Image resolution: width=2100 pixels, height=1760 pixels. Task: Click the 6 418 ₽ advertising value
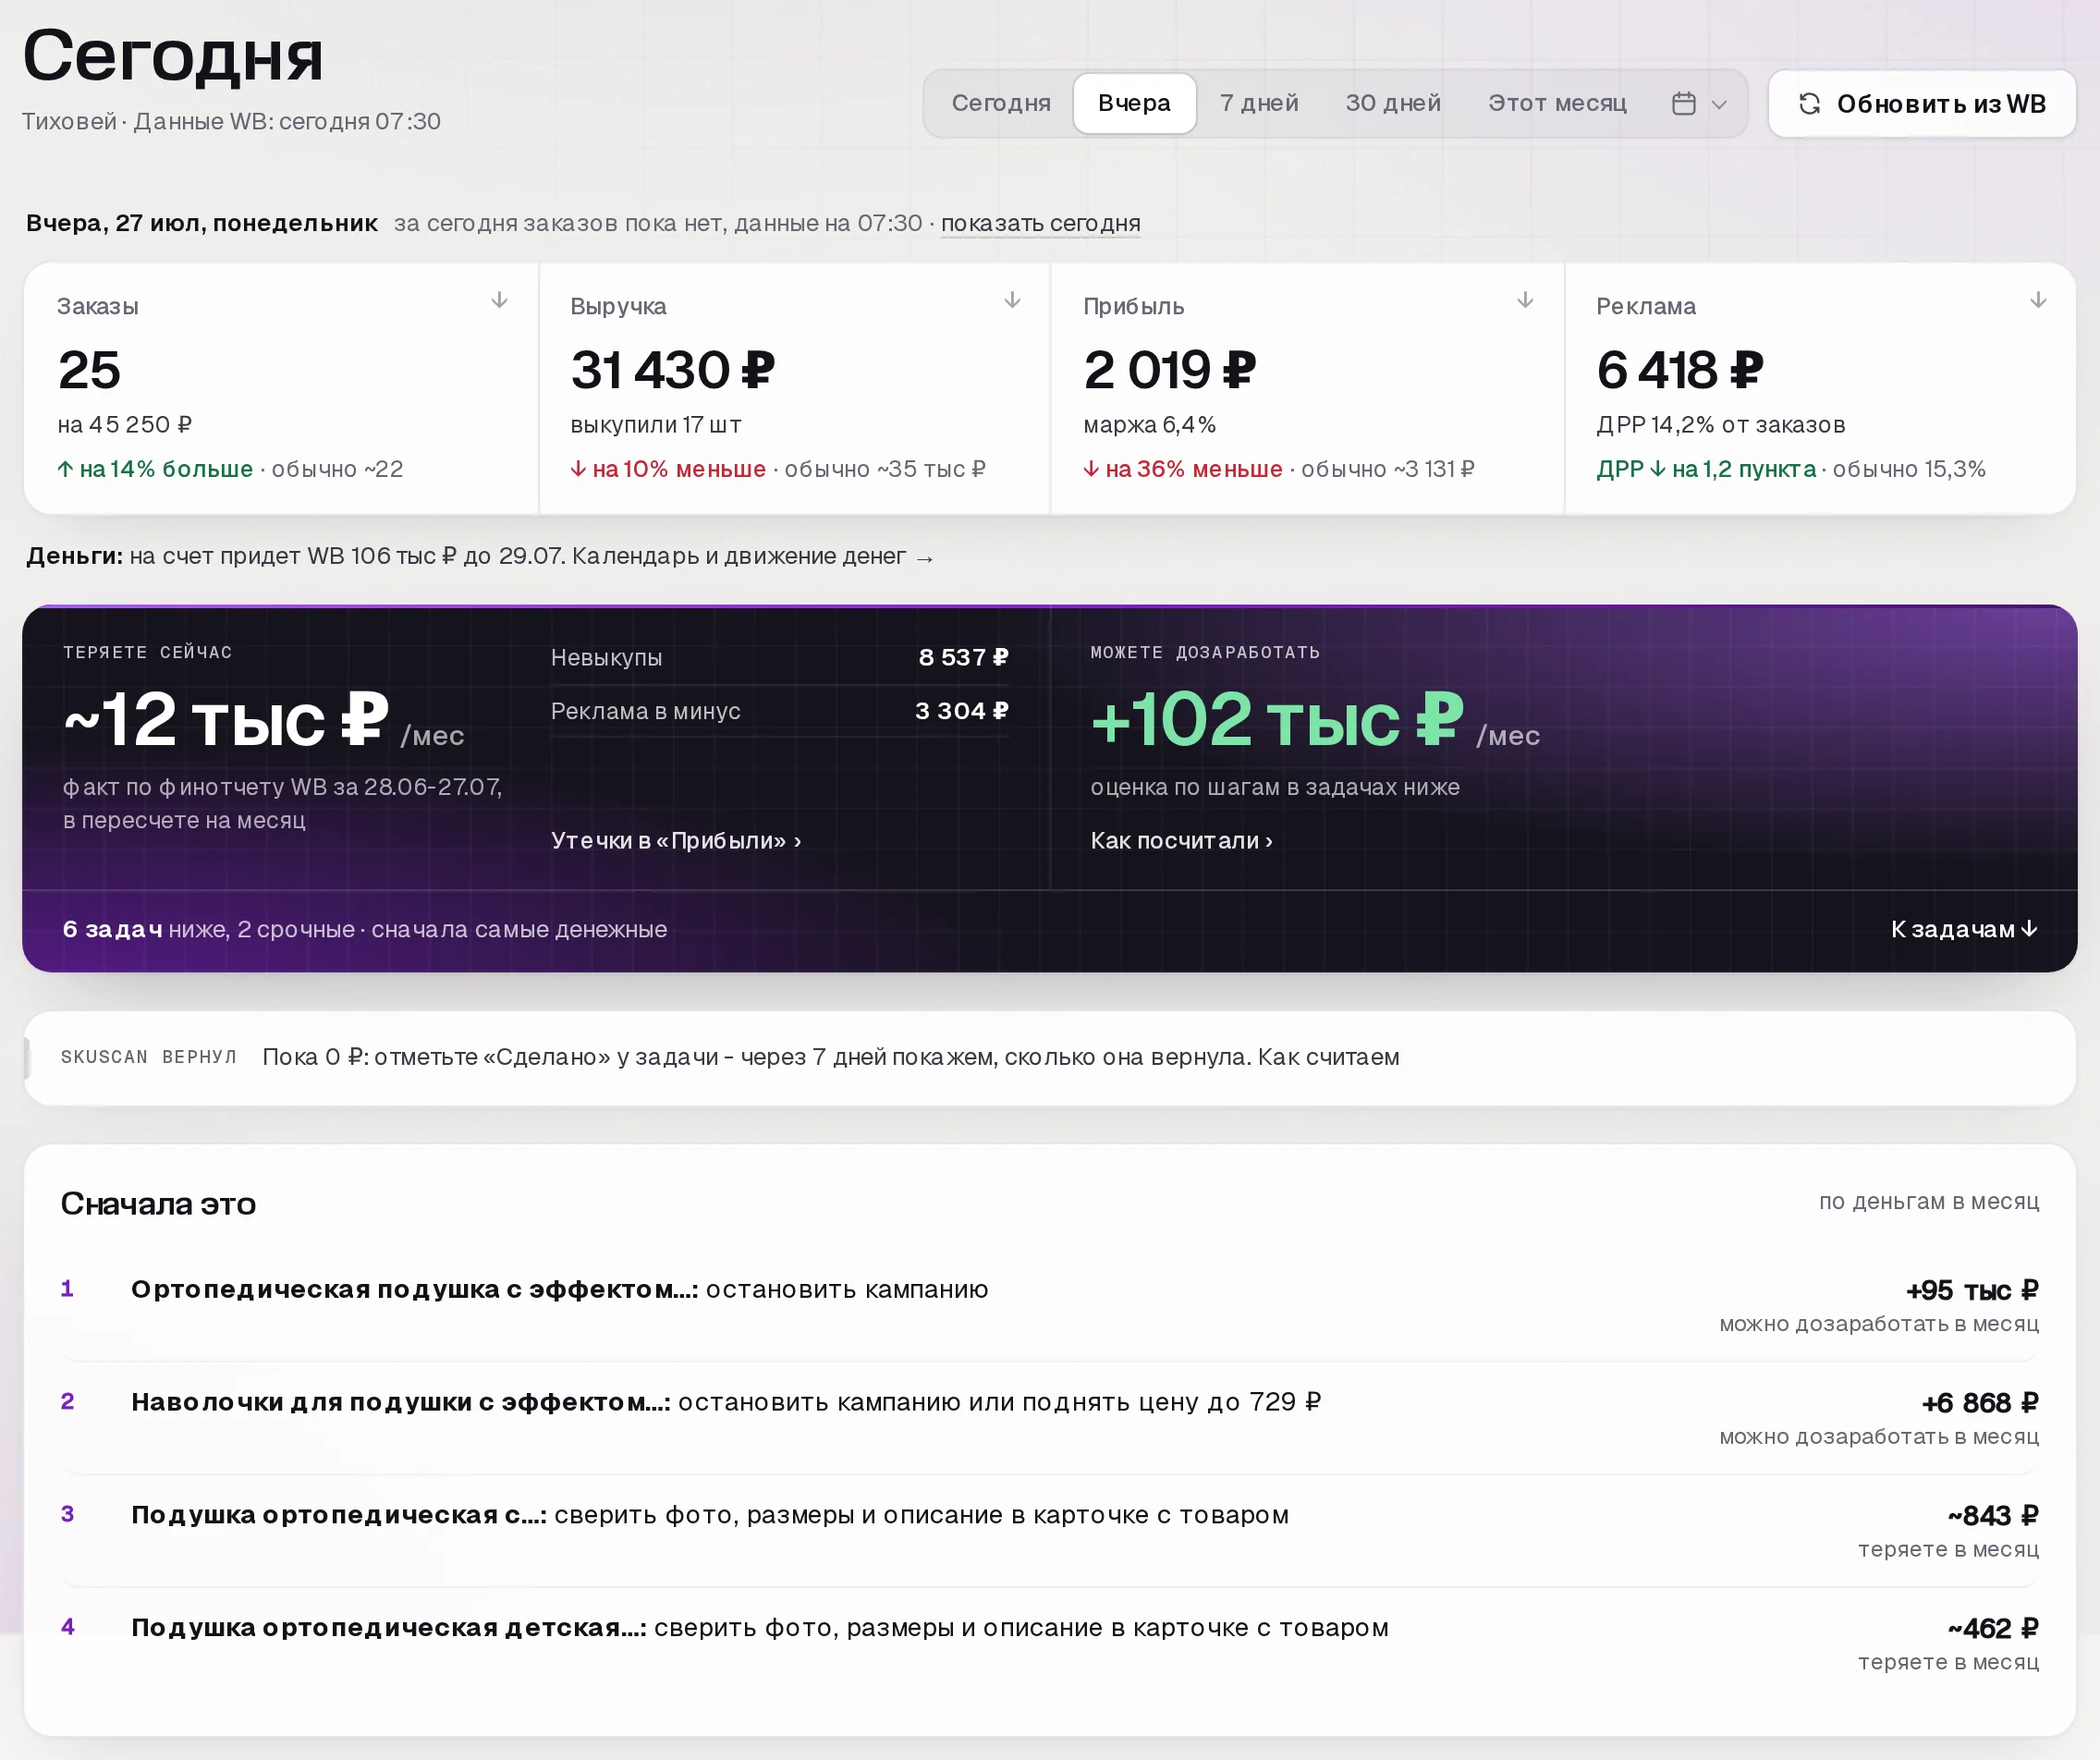[x=1680, y=370]
